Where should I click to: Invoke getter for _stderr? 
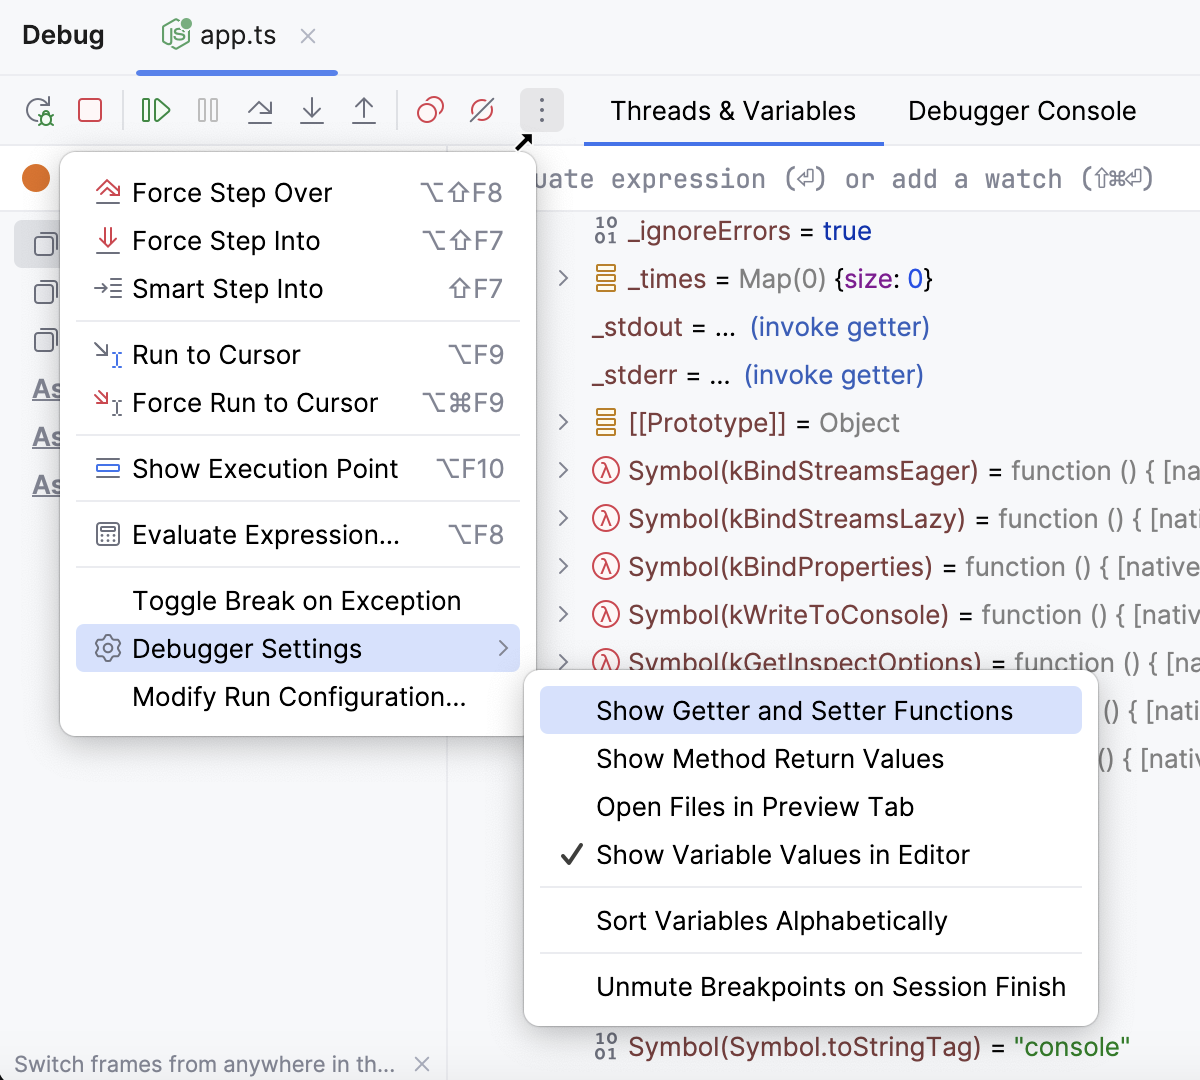[833, 375]
